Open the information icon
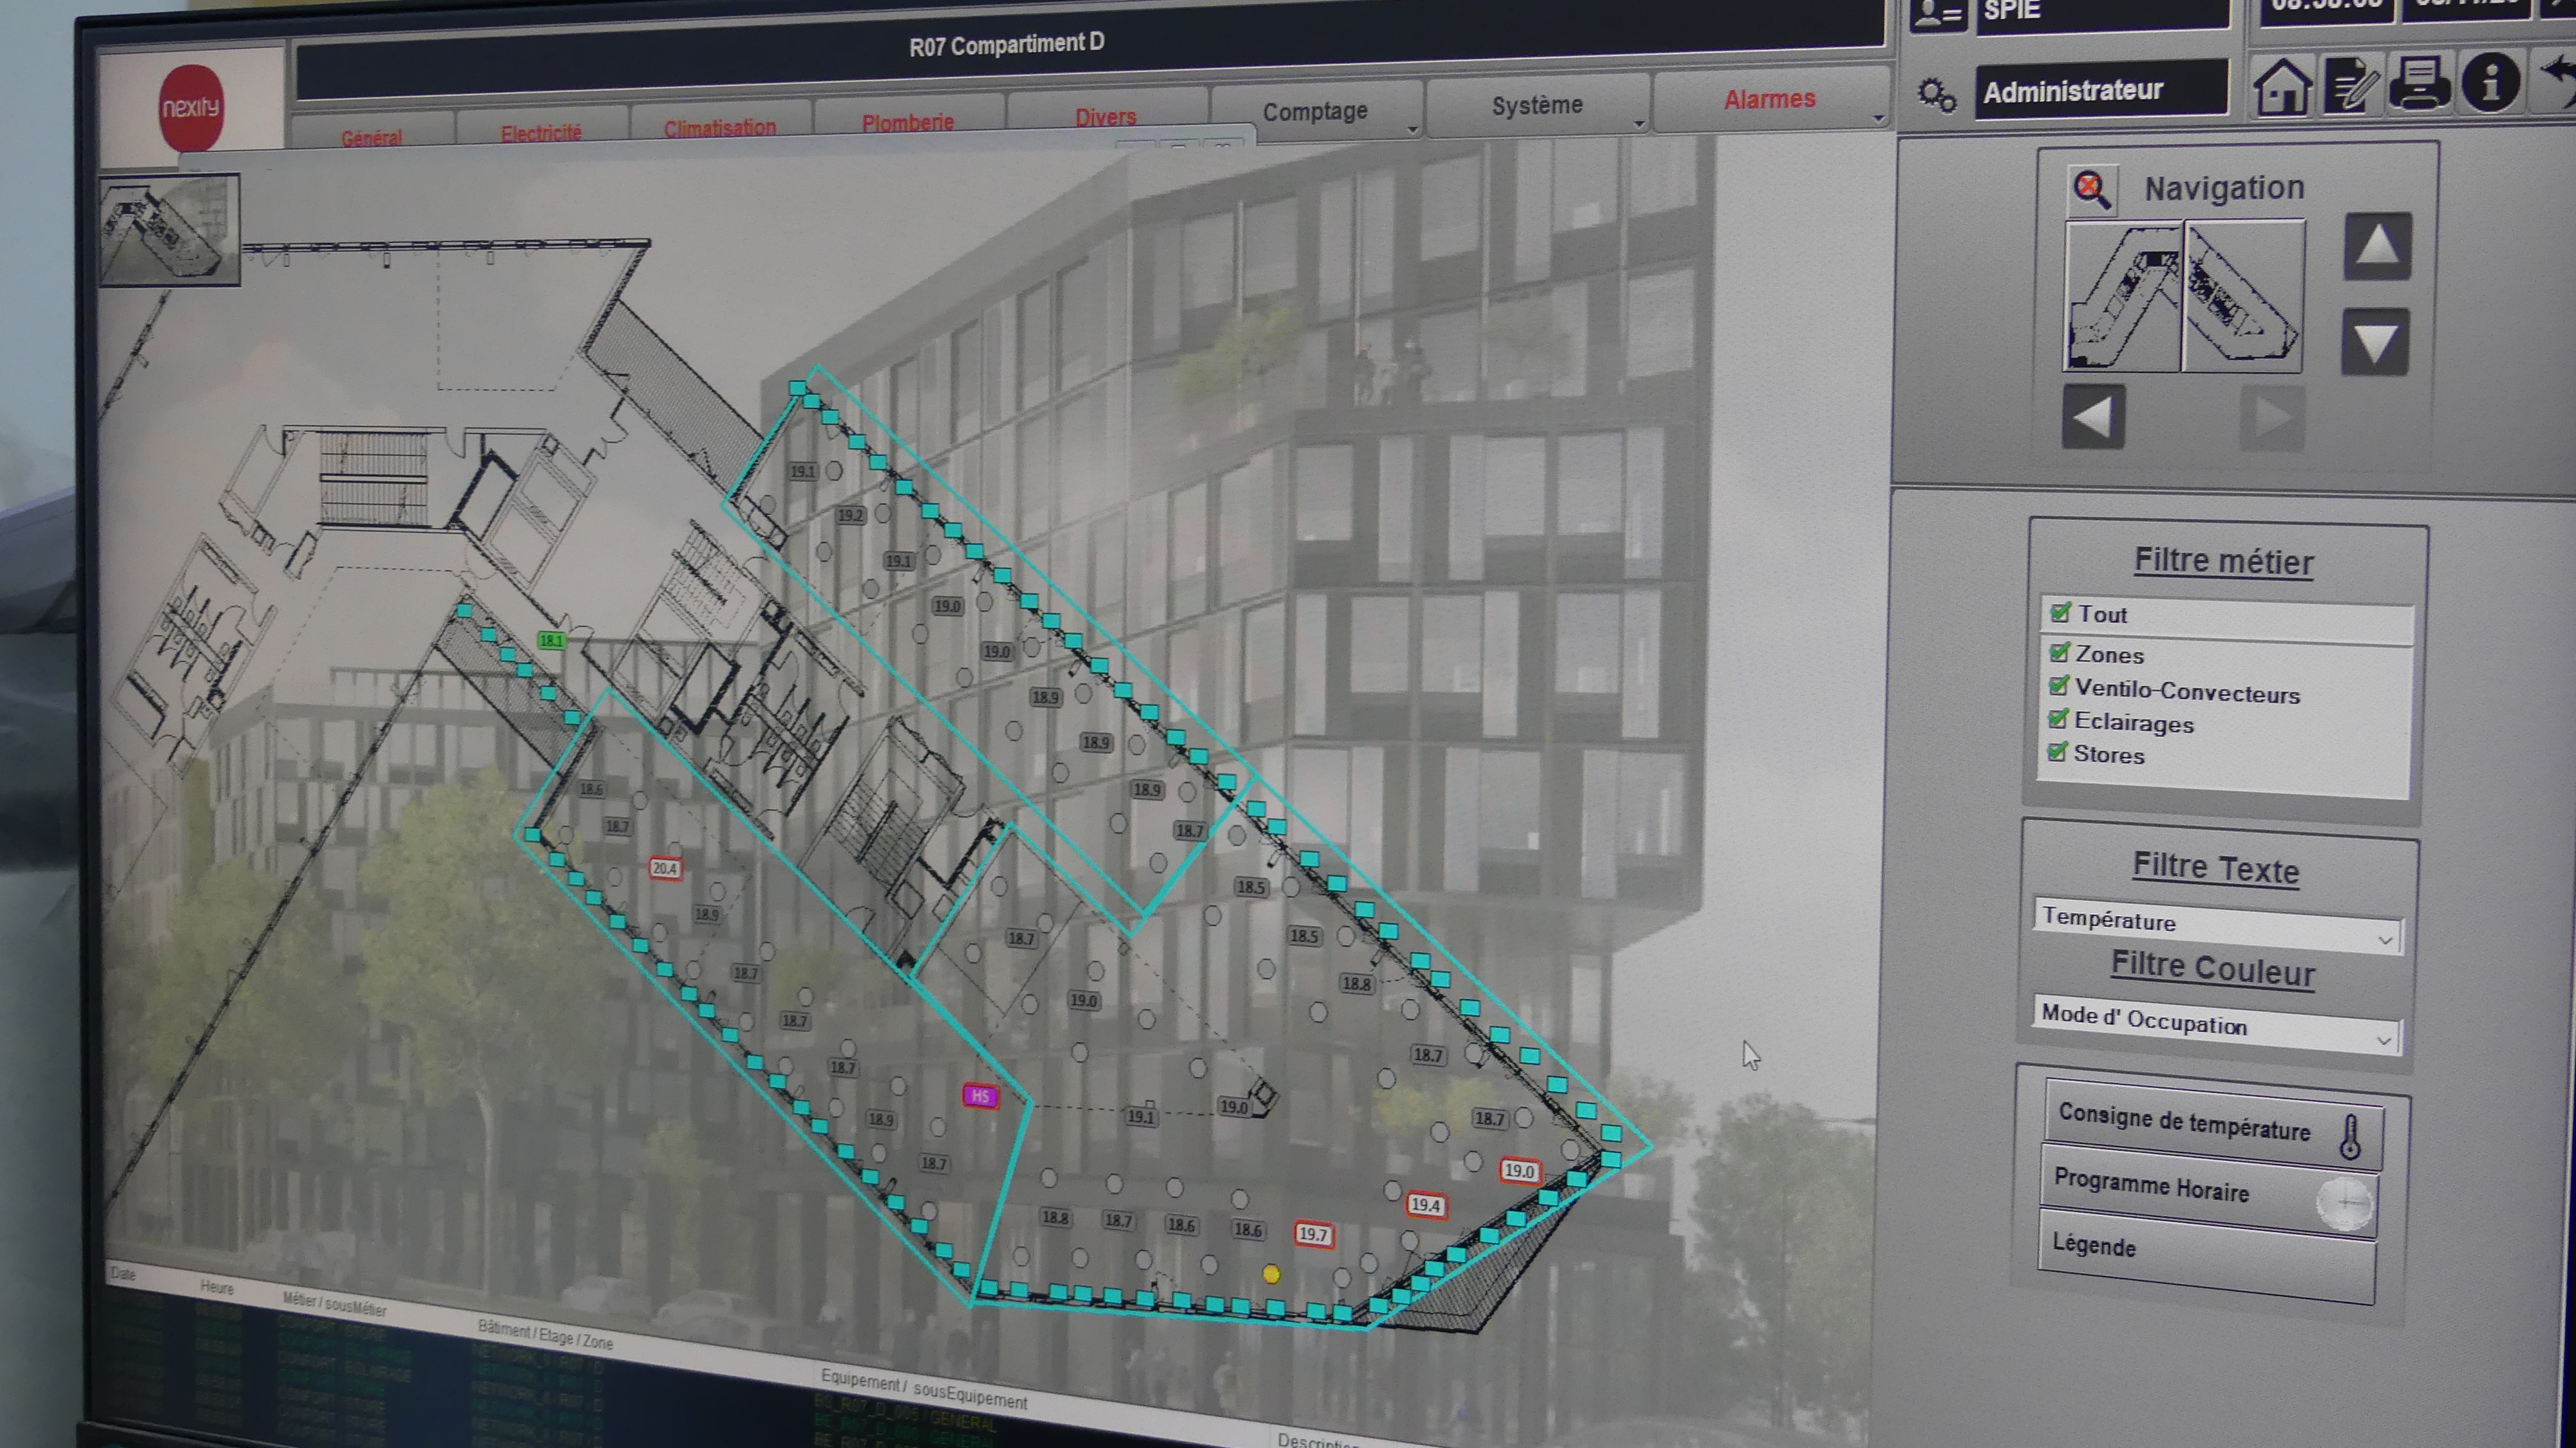The image size is (2576, 1448). [x=2490, y=82]
